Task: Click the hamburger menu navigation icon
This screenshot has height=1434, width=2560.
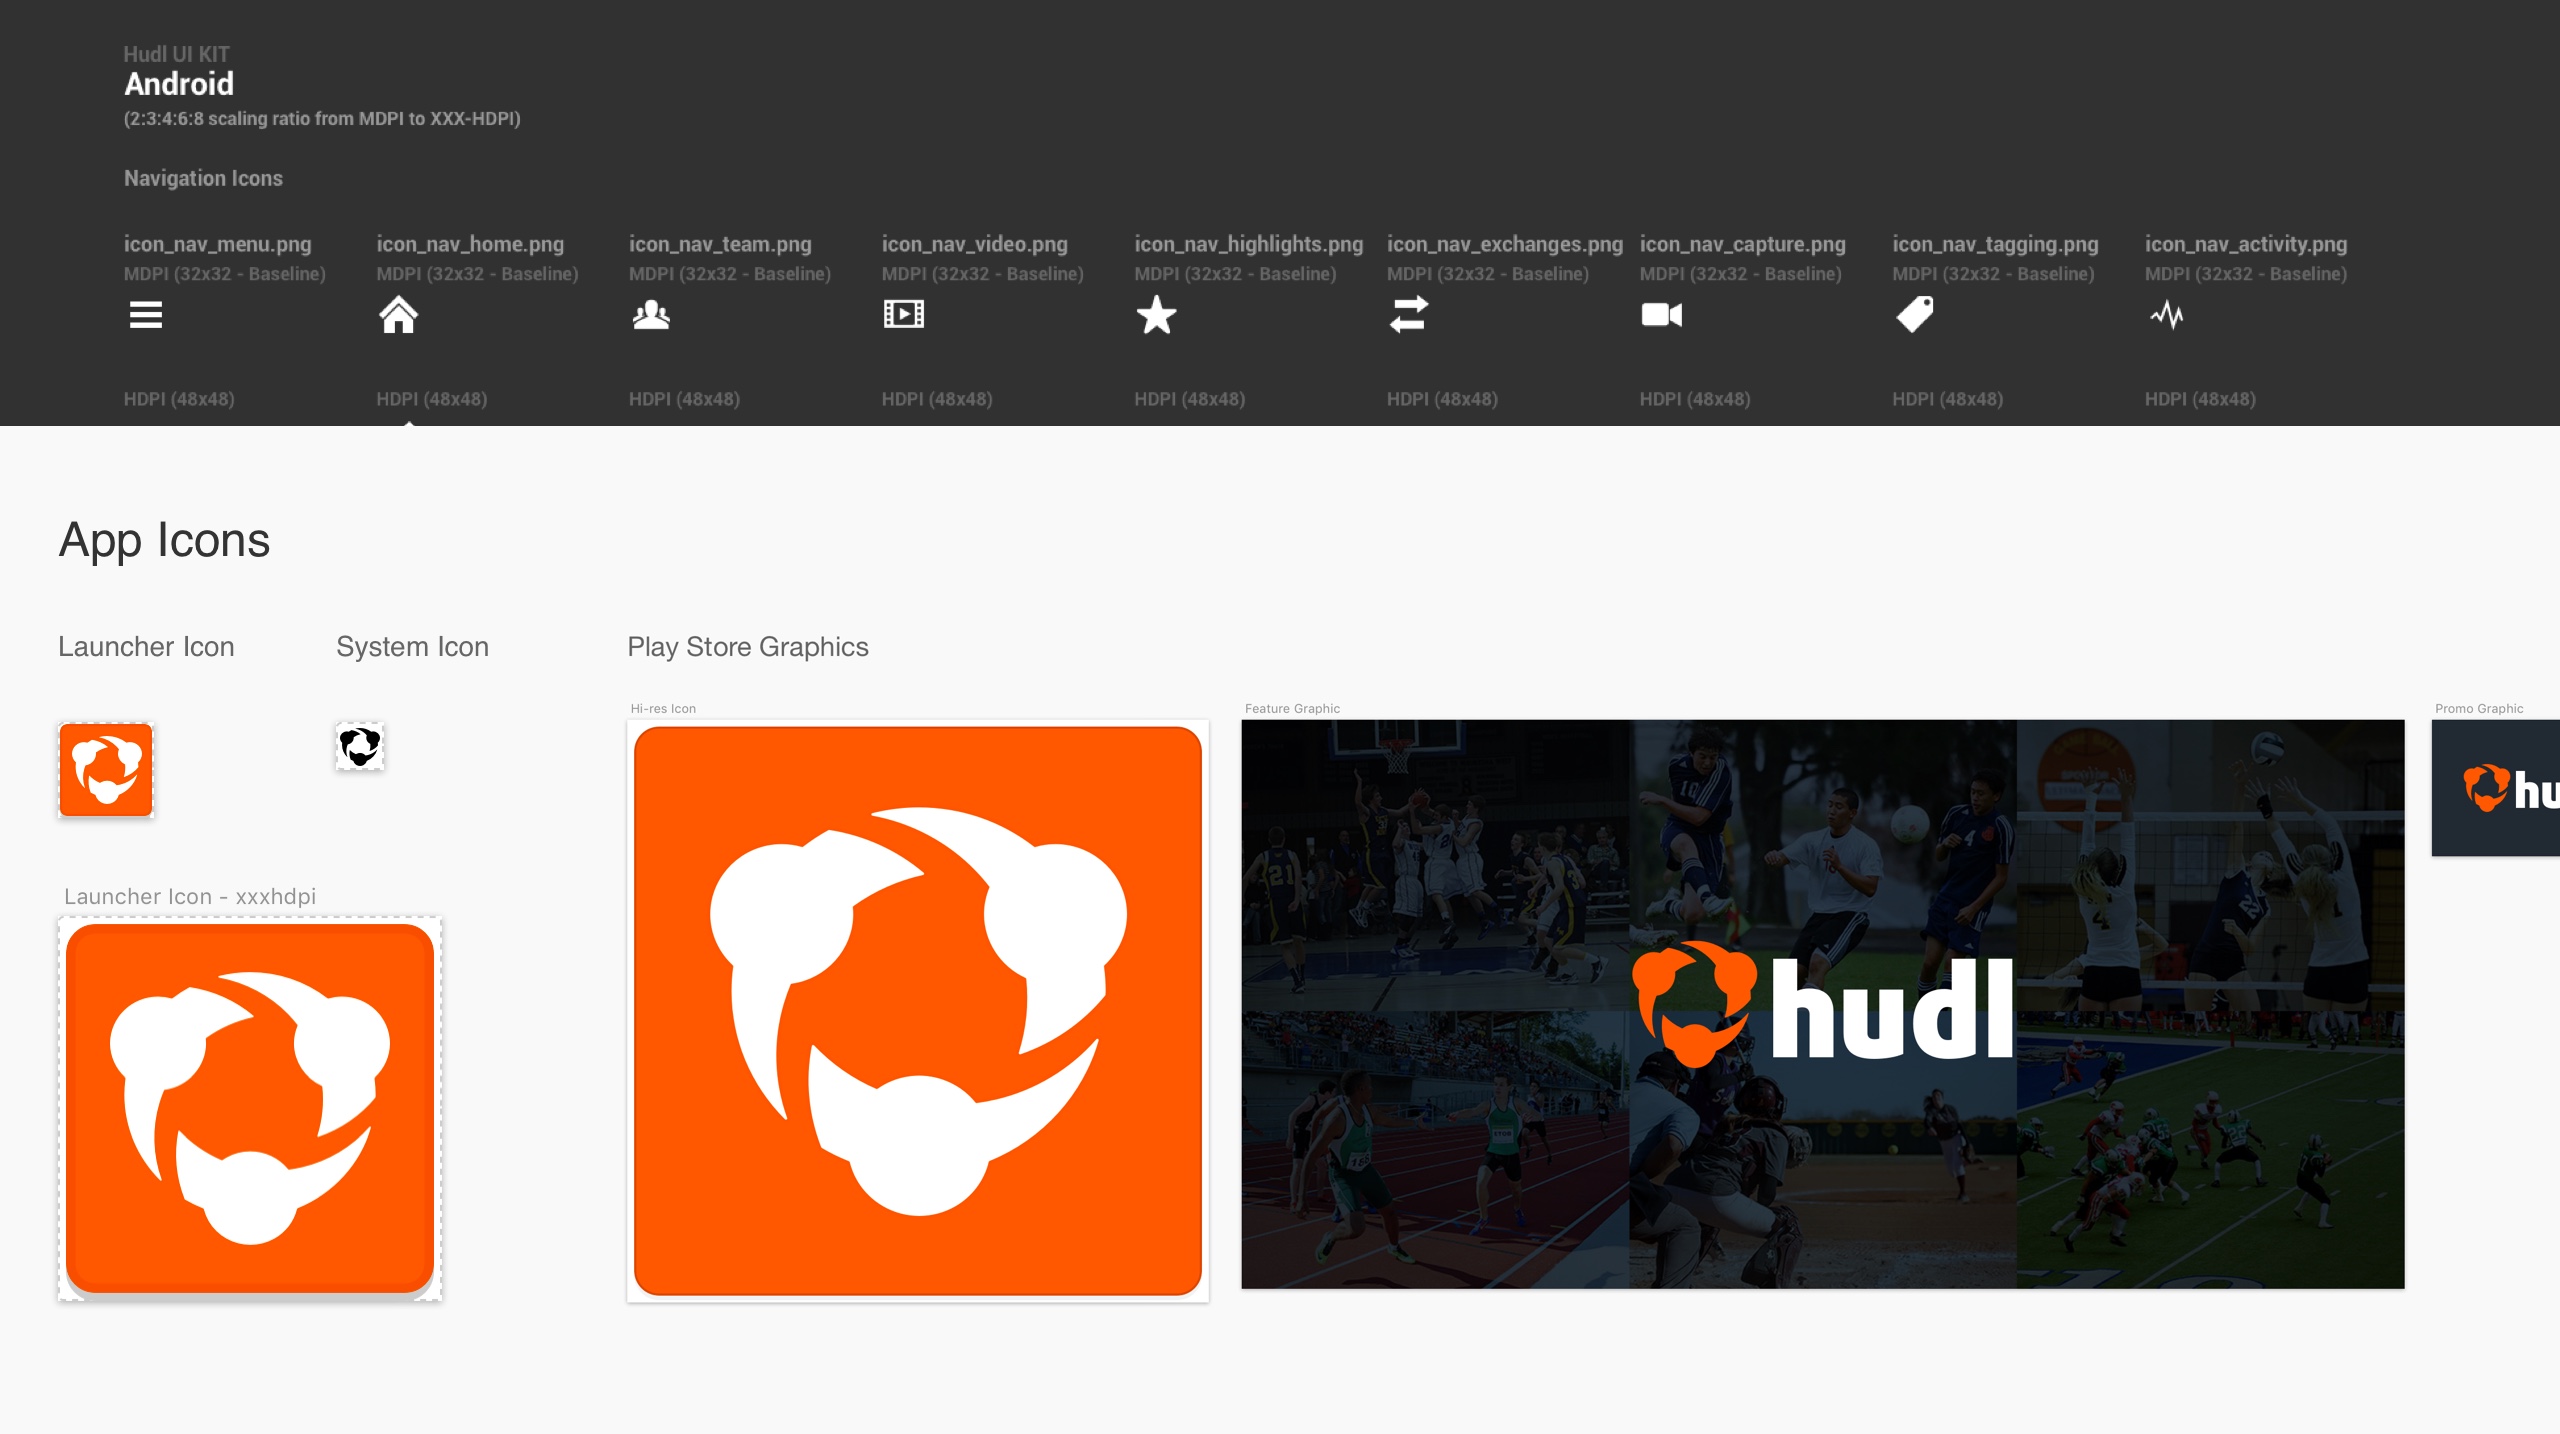Action: [146, 315]
